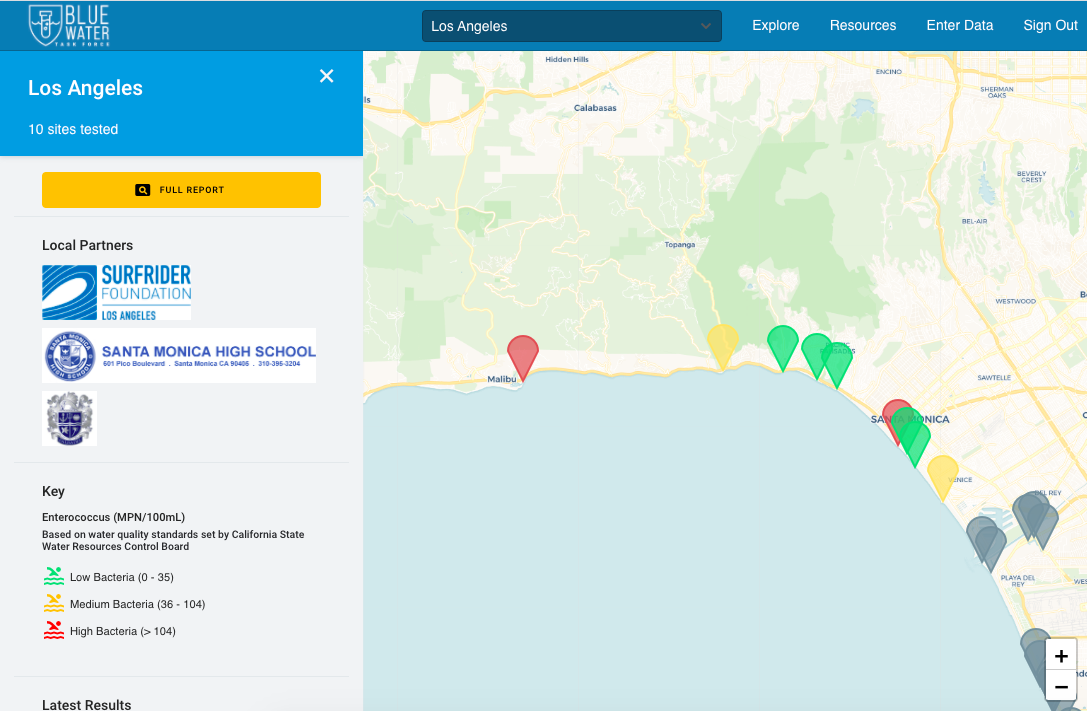Viewport: 1087px width, 711px height.
Task: Click the Sign Out link
Action: [x=1050, y=26]
